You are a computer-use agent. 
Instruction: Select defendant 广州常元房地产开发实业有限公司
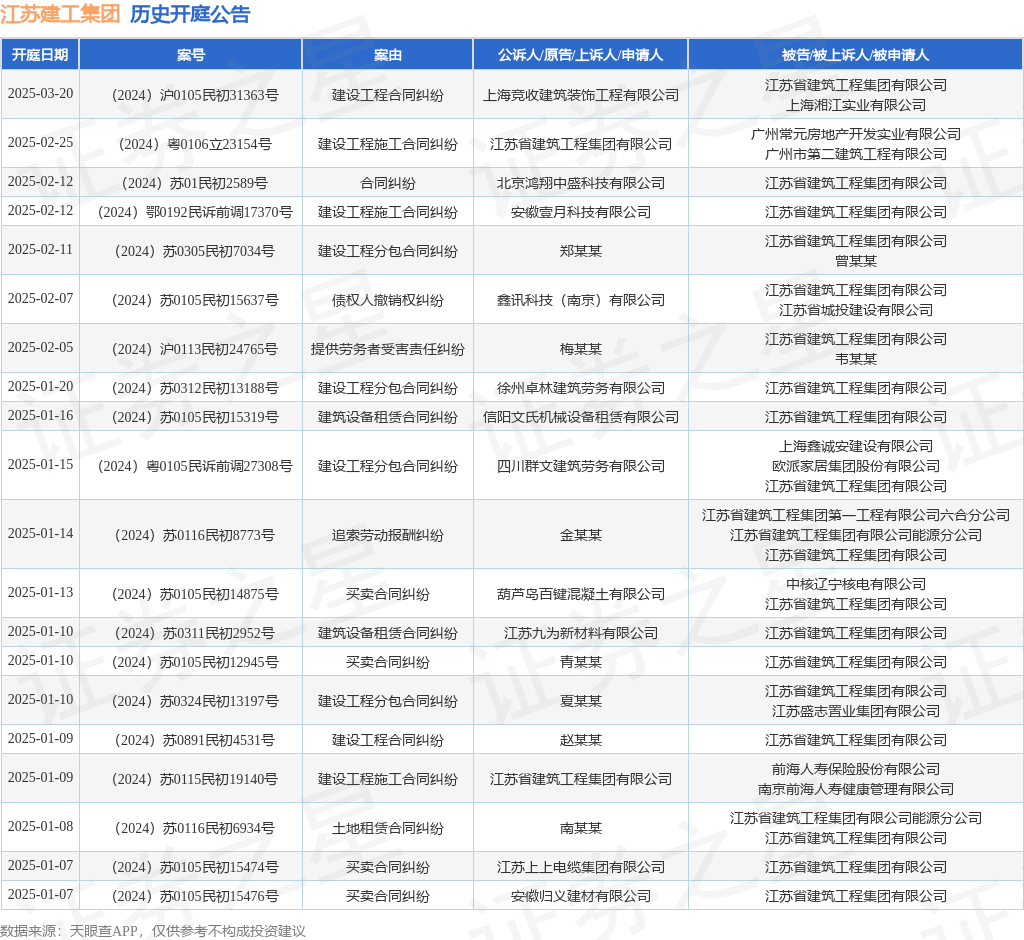click(x=856, y=135)
